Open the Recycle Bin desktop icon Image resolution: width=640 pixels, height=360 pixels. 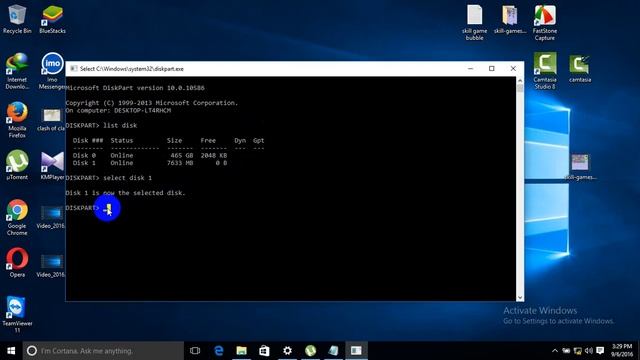(17, 19)
